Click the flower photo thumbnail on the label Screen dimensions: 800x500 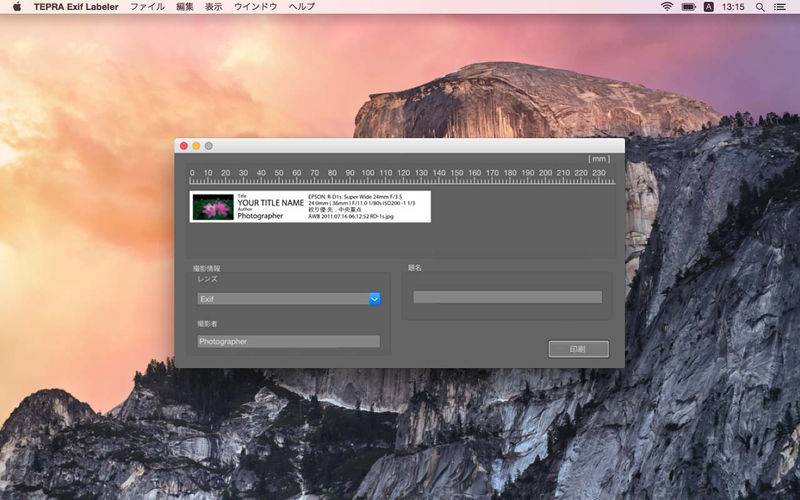[213, 207]
